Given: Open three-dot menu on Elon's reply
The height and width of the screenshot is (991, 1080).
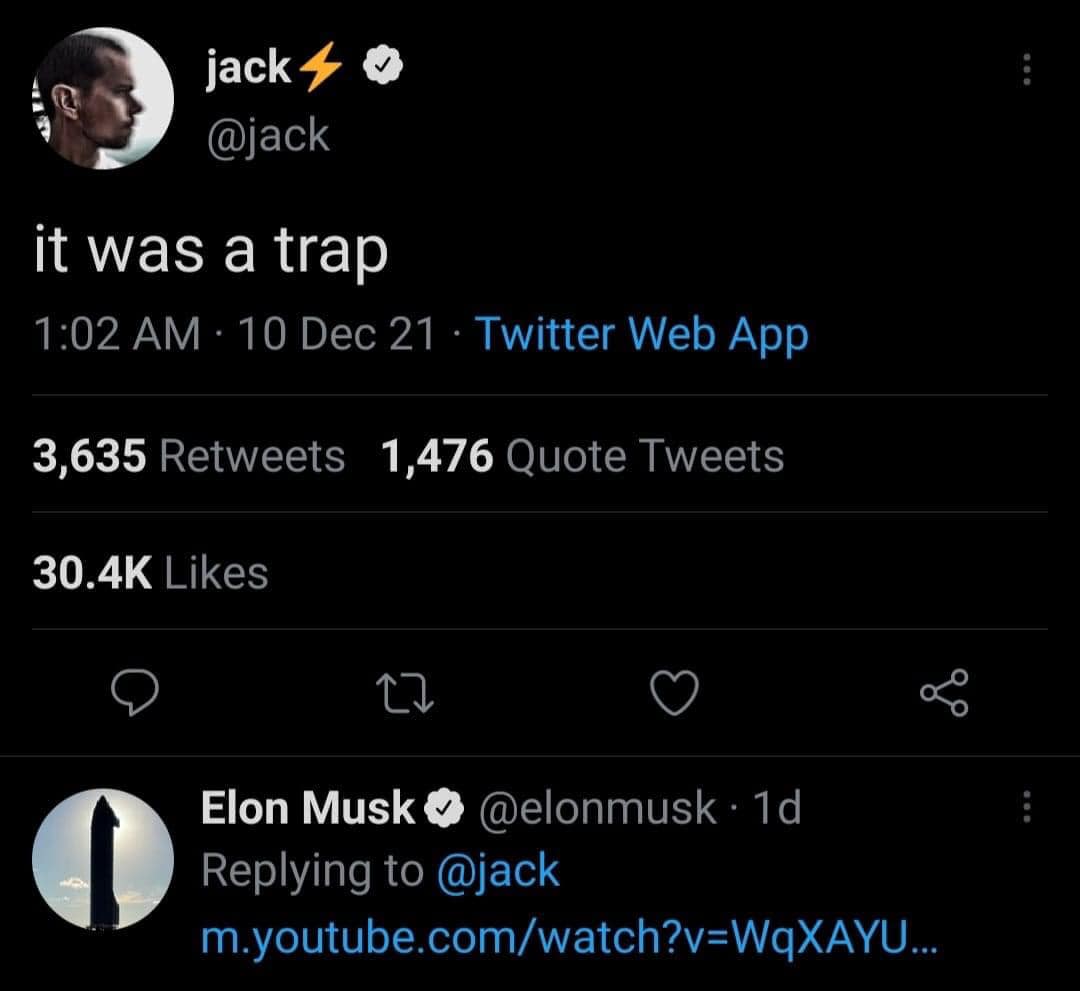Looking at the screenshot, I should [x=1025, y=807].
